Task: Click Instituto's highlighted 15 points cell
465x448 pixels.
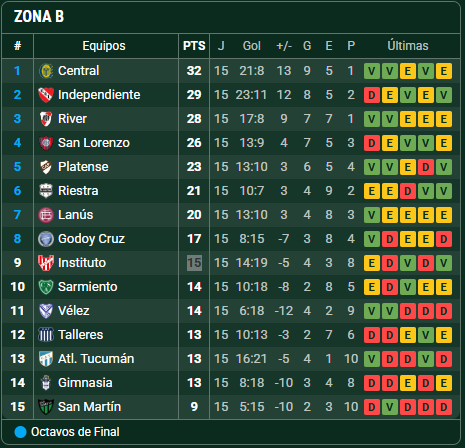Action: pos(194,263)
